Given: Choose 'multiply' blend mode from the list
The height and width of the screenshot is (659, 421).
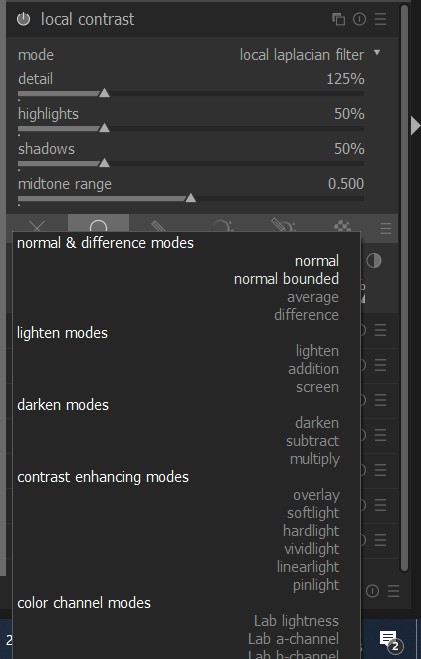Looking at the screenshot, I should [315, 459].
